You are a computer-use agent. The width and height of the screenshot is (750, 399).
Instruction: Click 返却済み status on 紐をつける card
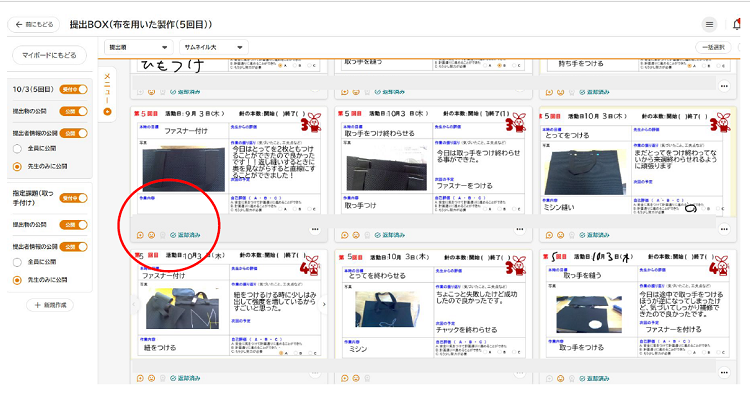click(x=186, y=378)
